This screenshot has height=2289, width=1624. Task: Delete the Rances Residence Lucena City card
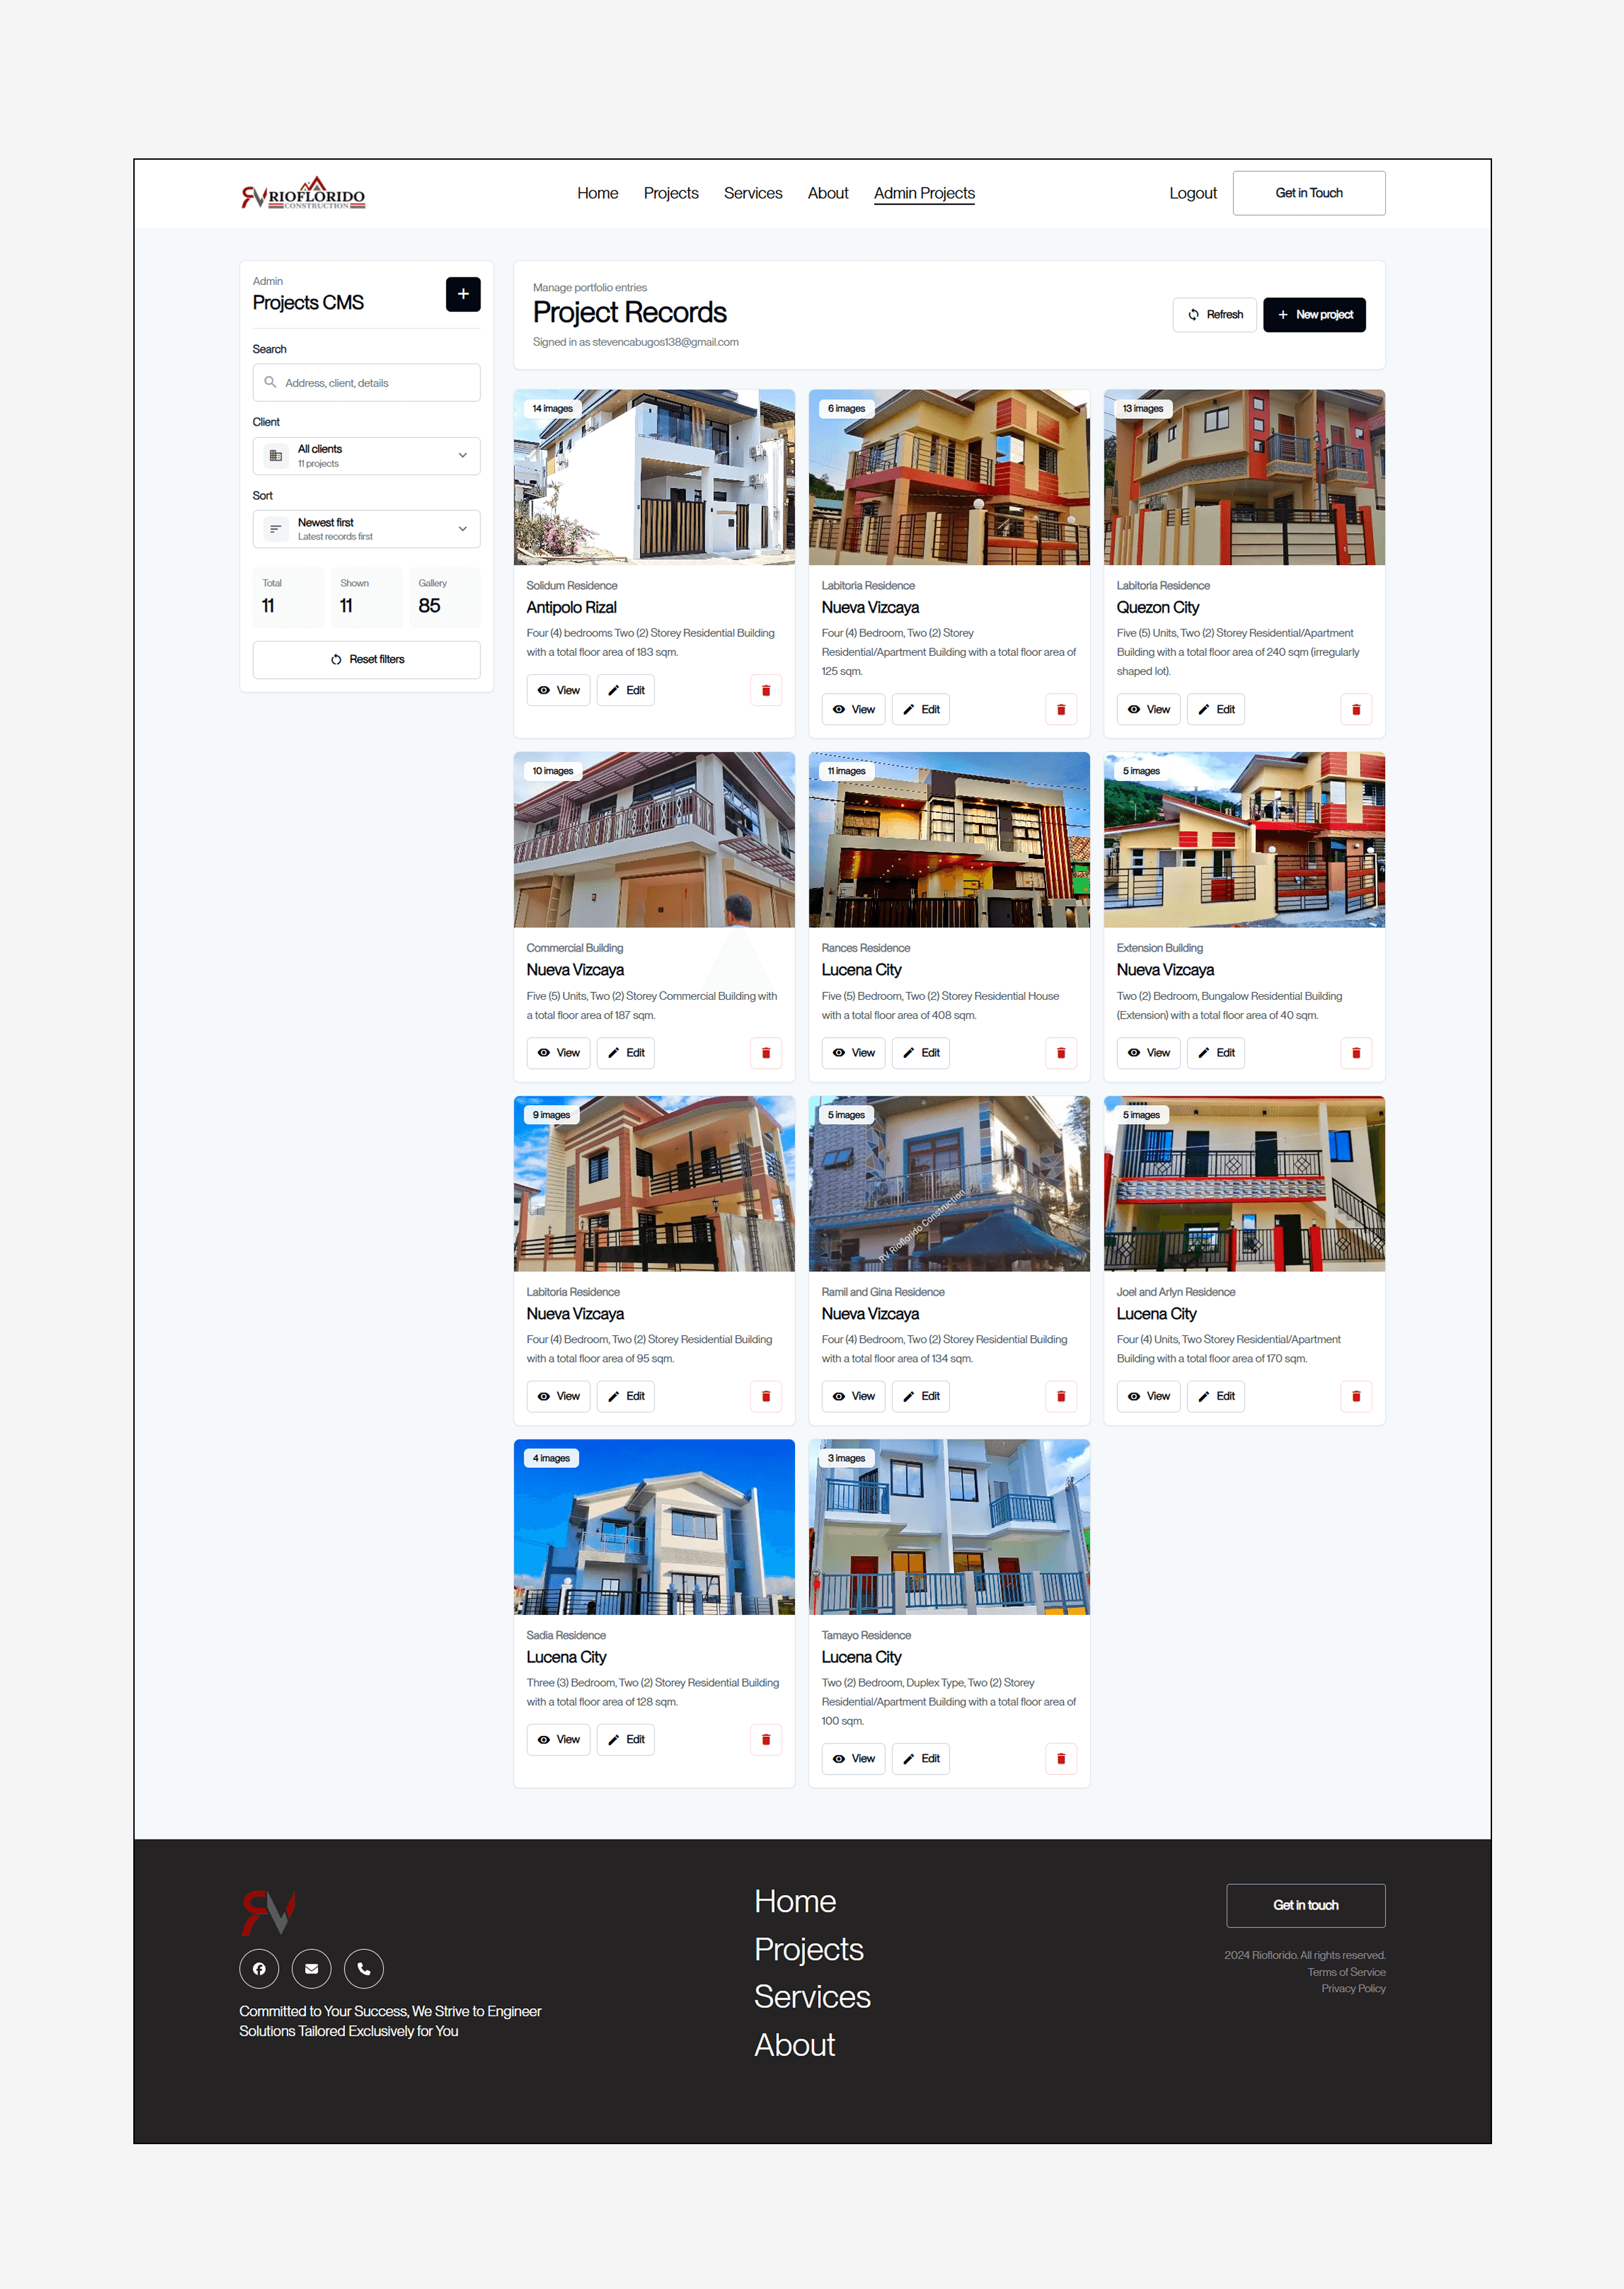point(1061,1052)
